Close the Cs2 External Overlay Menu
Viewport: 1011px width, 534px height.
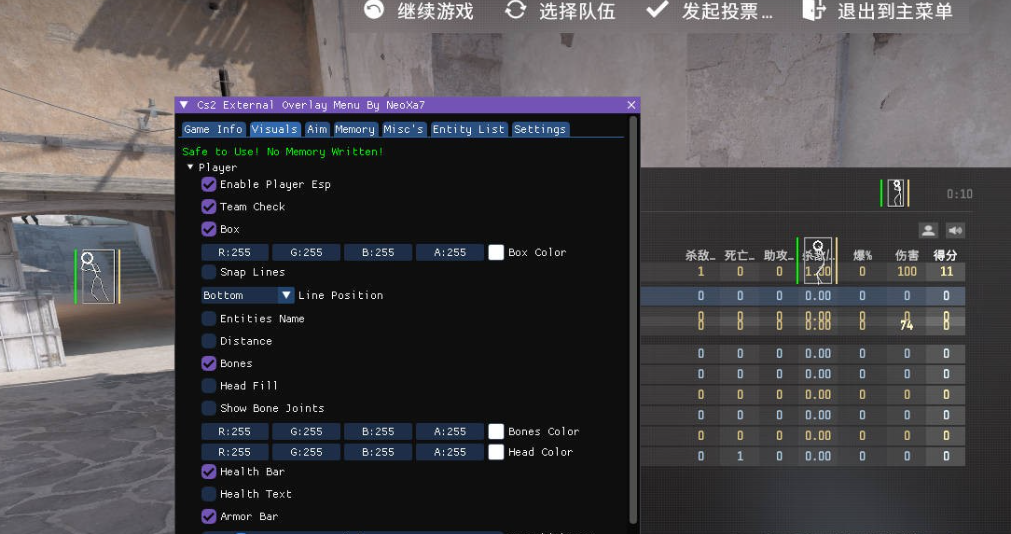coord(631,104)
